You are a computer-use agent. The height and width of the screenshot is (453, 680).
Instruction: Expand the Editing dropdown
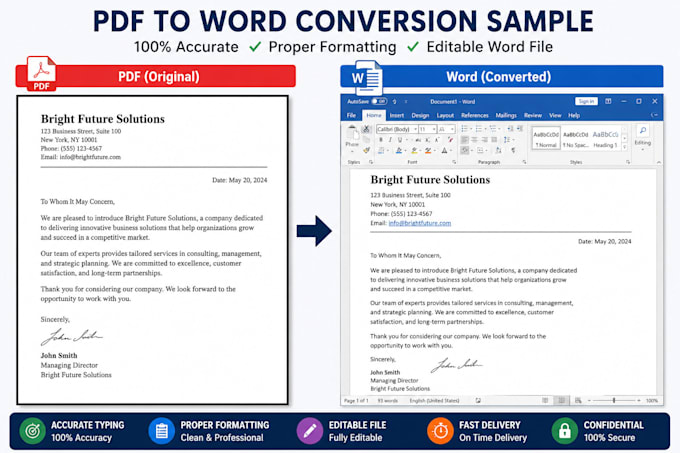tap(643, 150)
